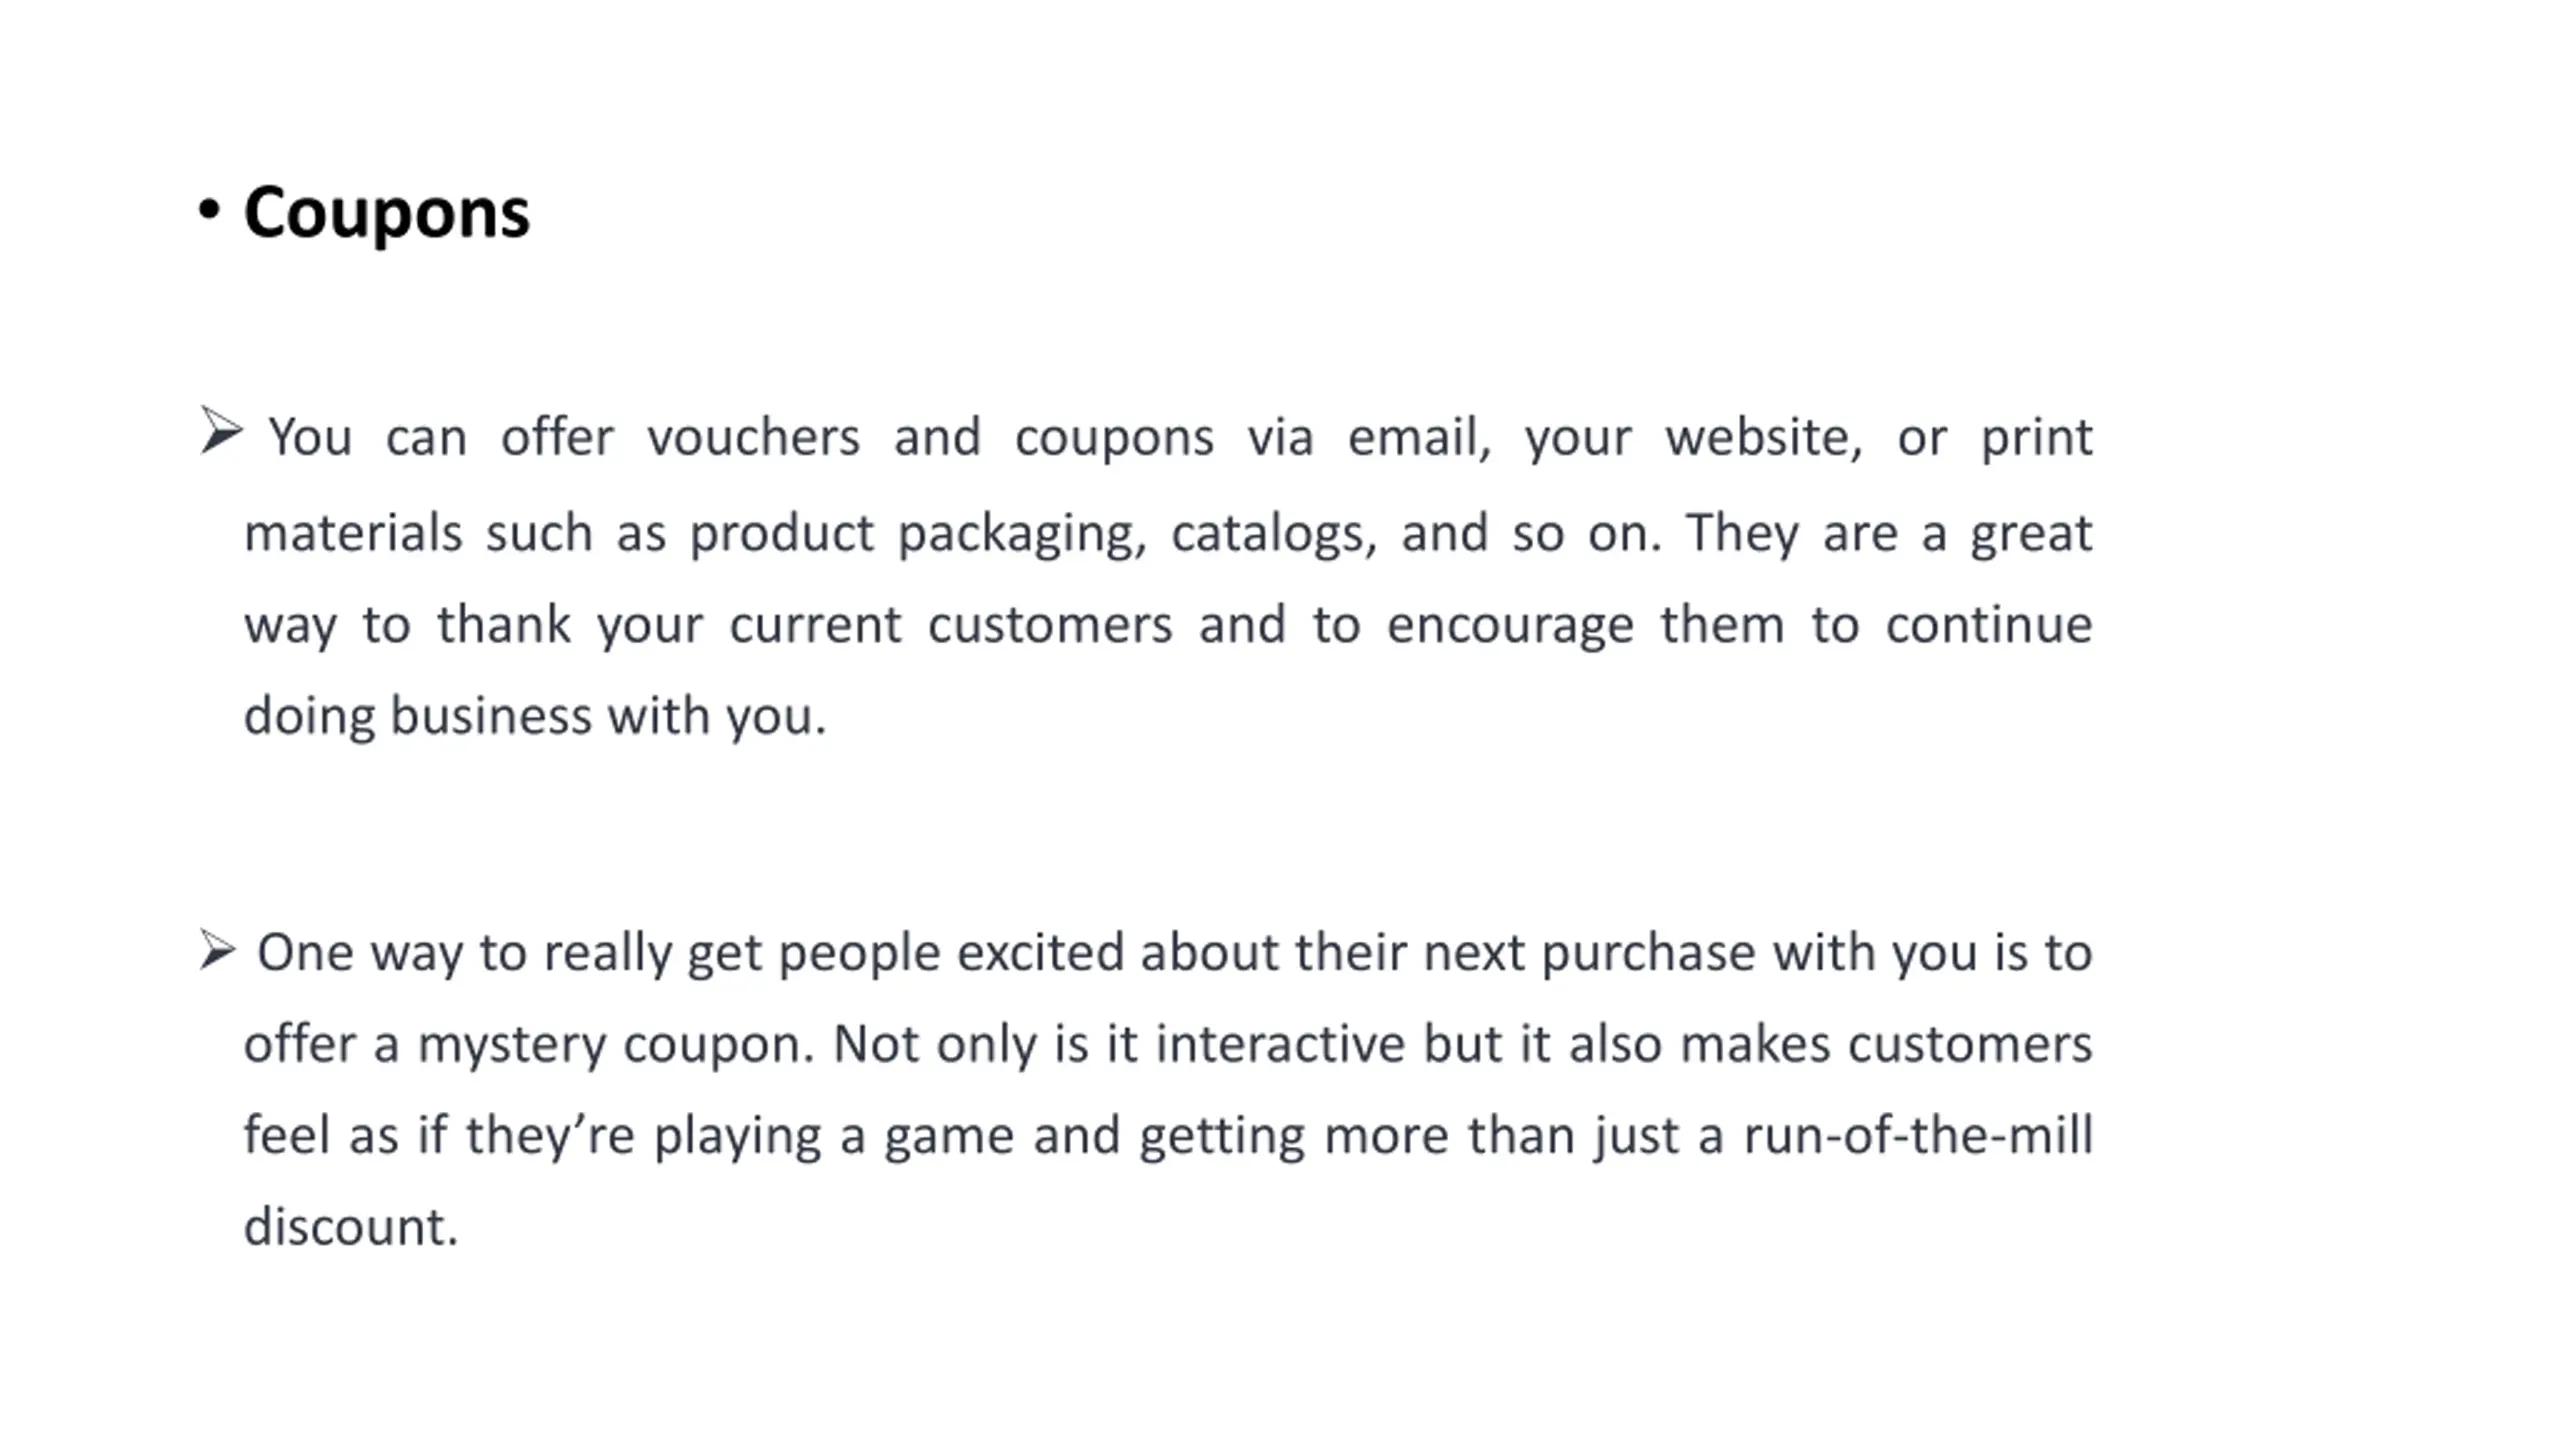Click the arrow bullet before 'You can offer'

point(221,431)
